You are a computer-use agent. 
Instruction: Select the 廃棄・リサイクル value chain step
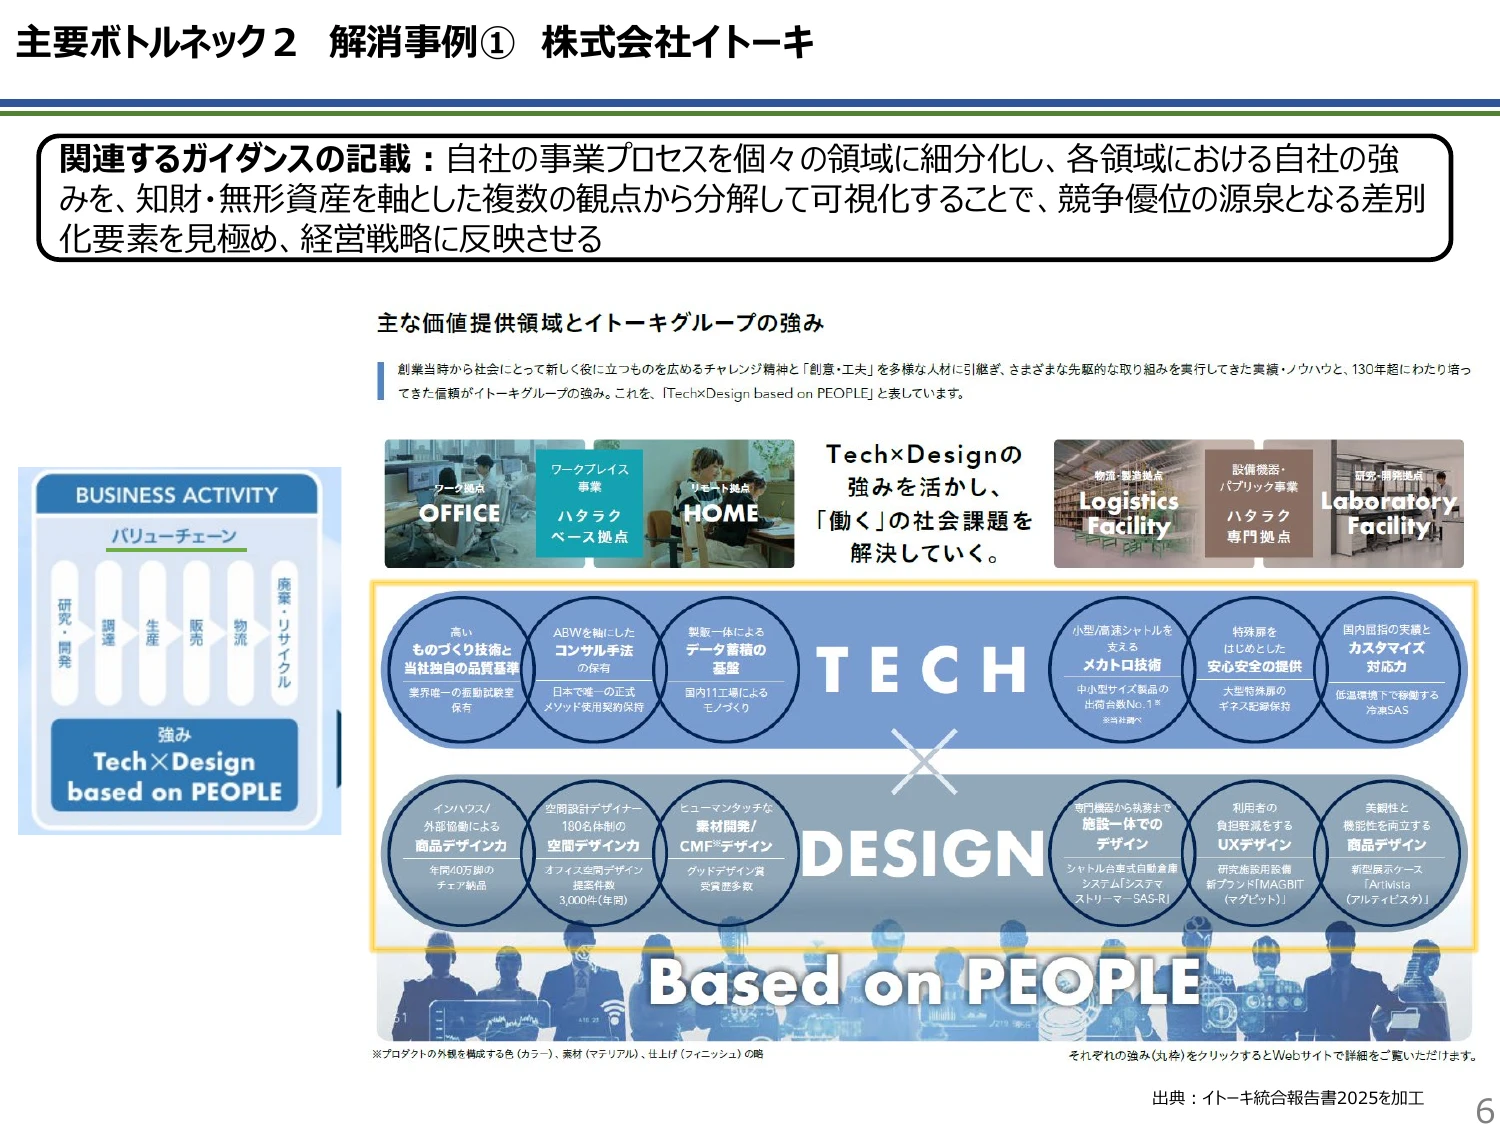pos(285,632)
